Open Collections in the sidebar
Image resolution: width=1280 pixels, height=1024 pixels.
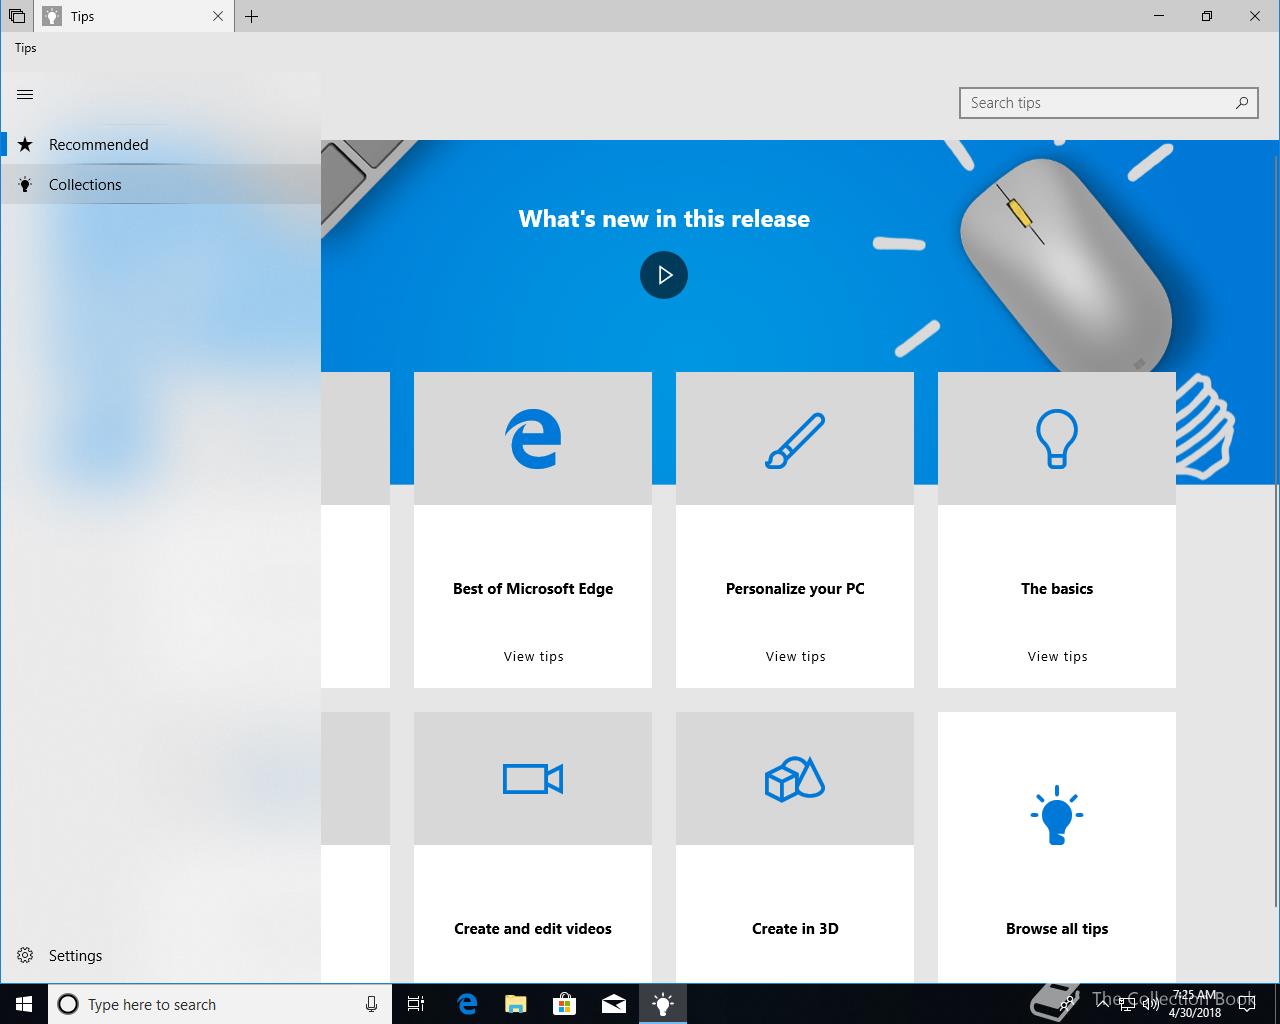[x=160, y=184]
